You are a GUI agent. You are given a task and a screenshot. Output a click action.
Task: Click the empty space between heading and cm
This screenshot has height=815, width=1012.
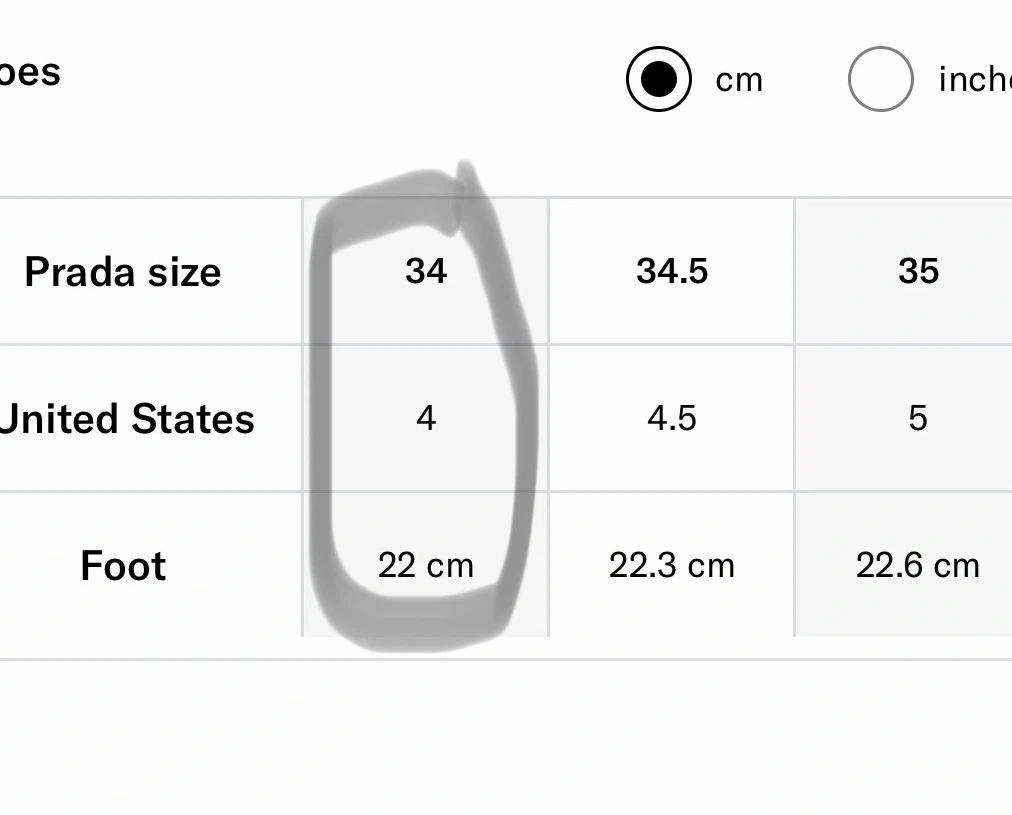coord(342,77)
